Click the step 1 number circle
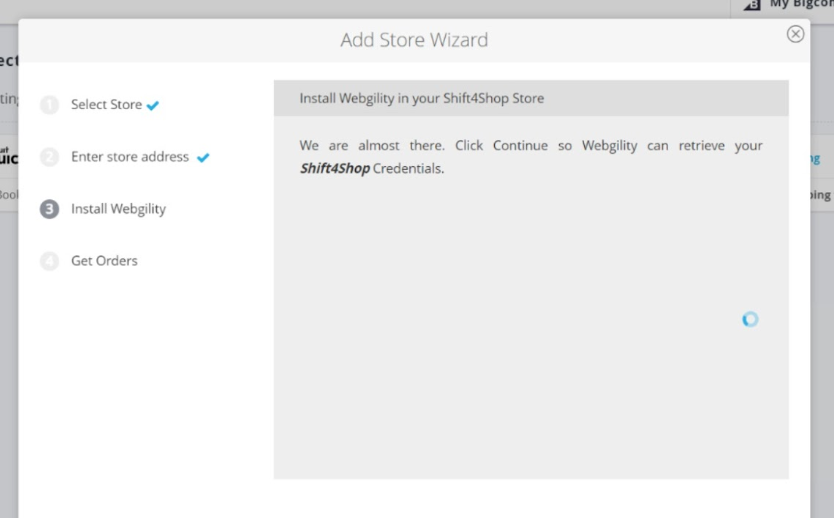834x526 pixels. tap(49, 105)
